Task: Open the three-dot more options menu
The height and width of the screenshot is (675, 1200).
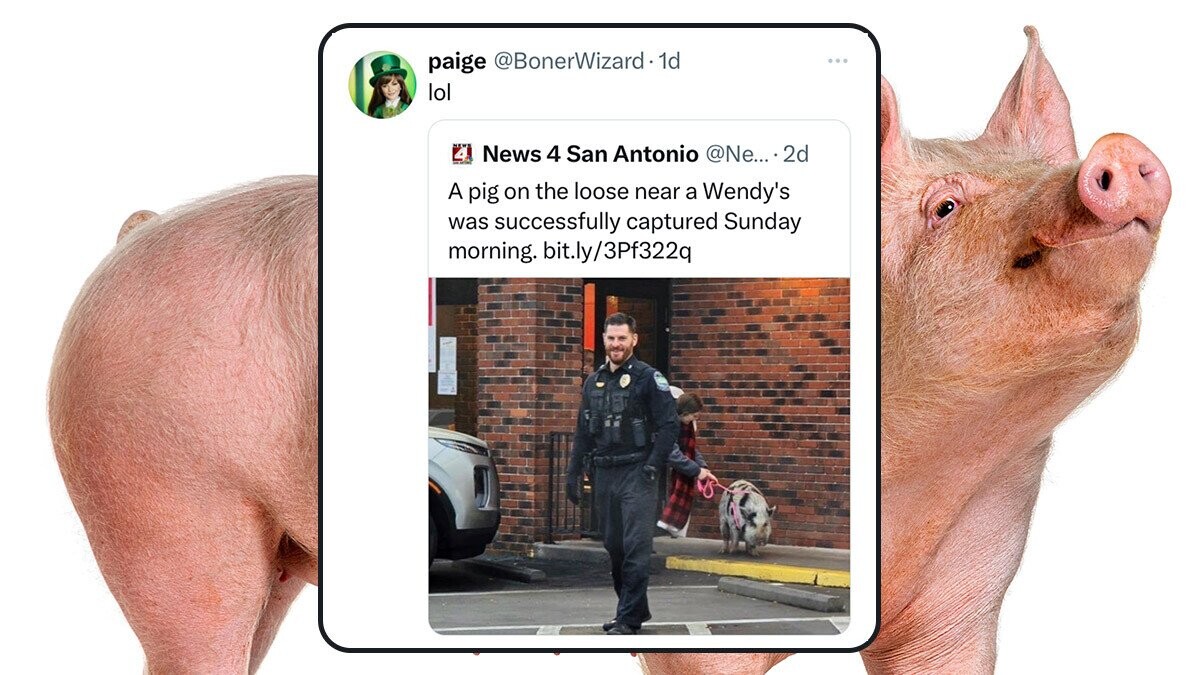Action: 838,61
